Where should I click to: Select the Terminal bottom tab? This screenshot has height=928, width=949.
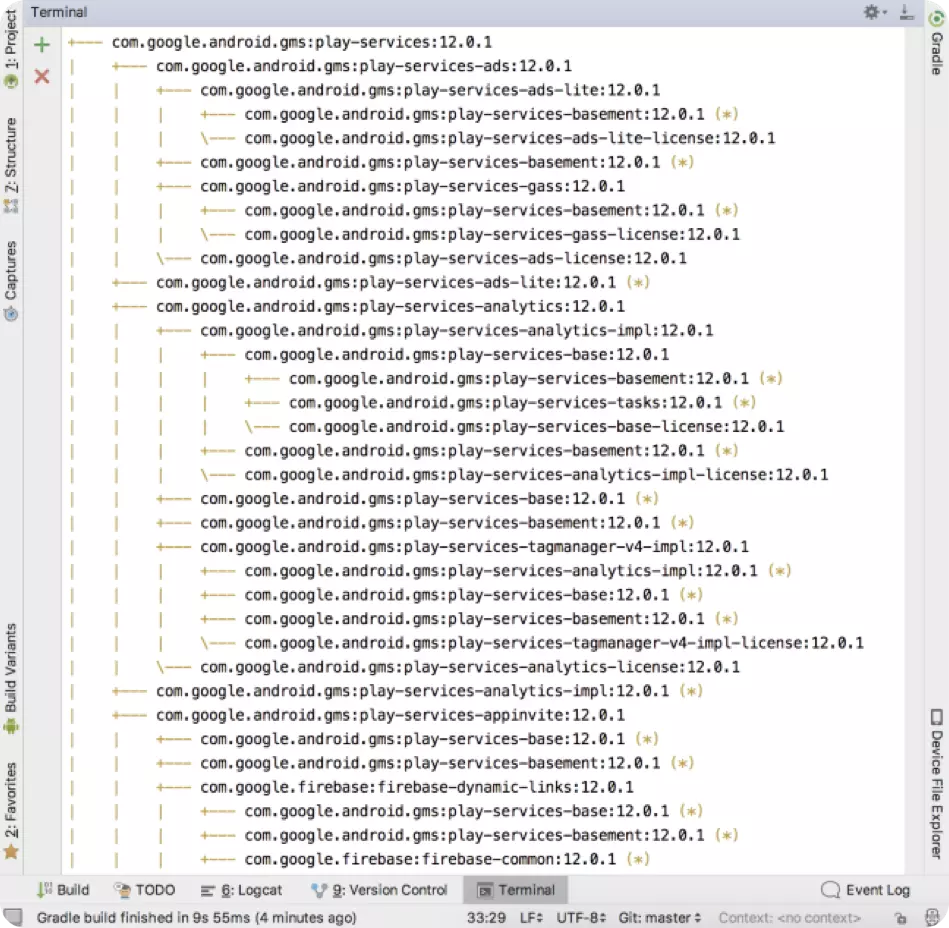click(516, 890)
